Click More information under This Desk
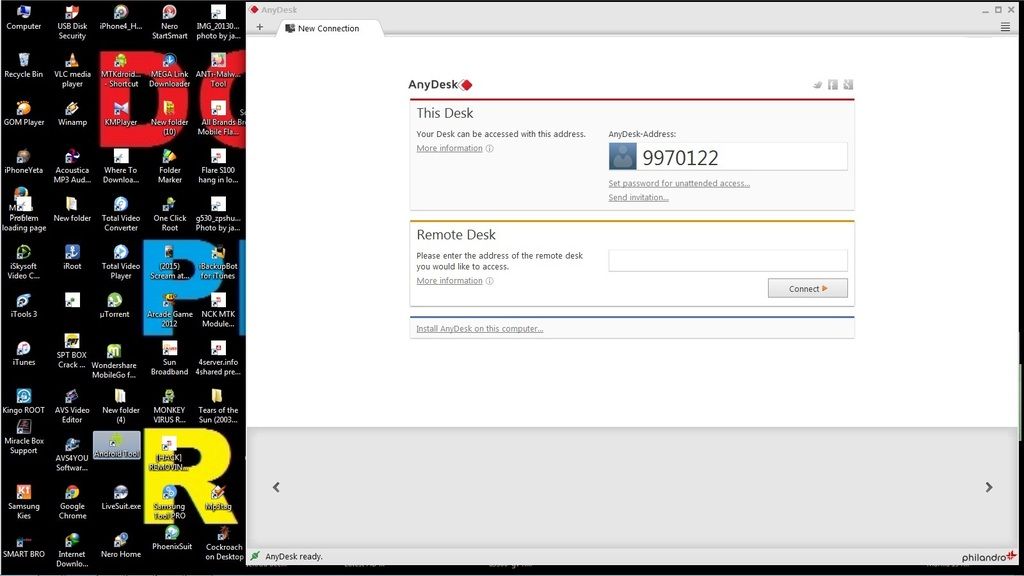The width and height of the screenshot is (1024, 576). tap(449, 148)
